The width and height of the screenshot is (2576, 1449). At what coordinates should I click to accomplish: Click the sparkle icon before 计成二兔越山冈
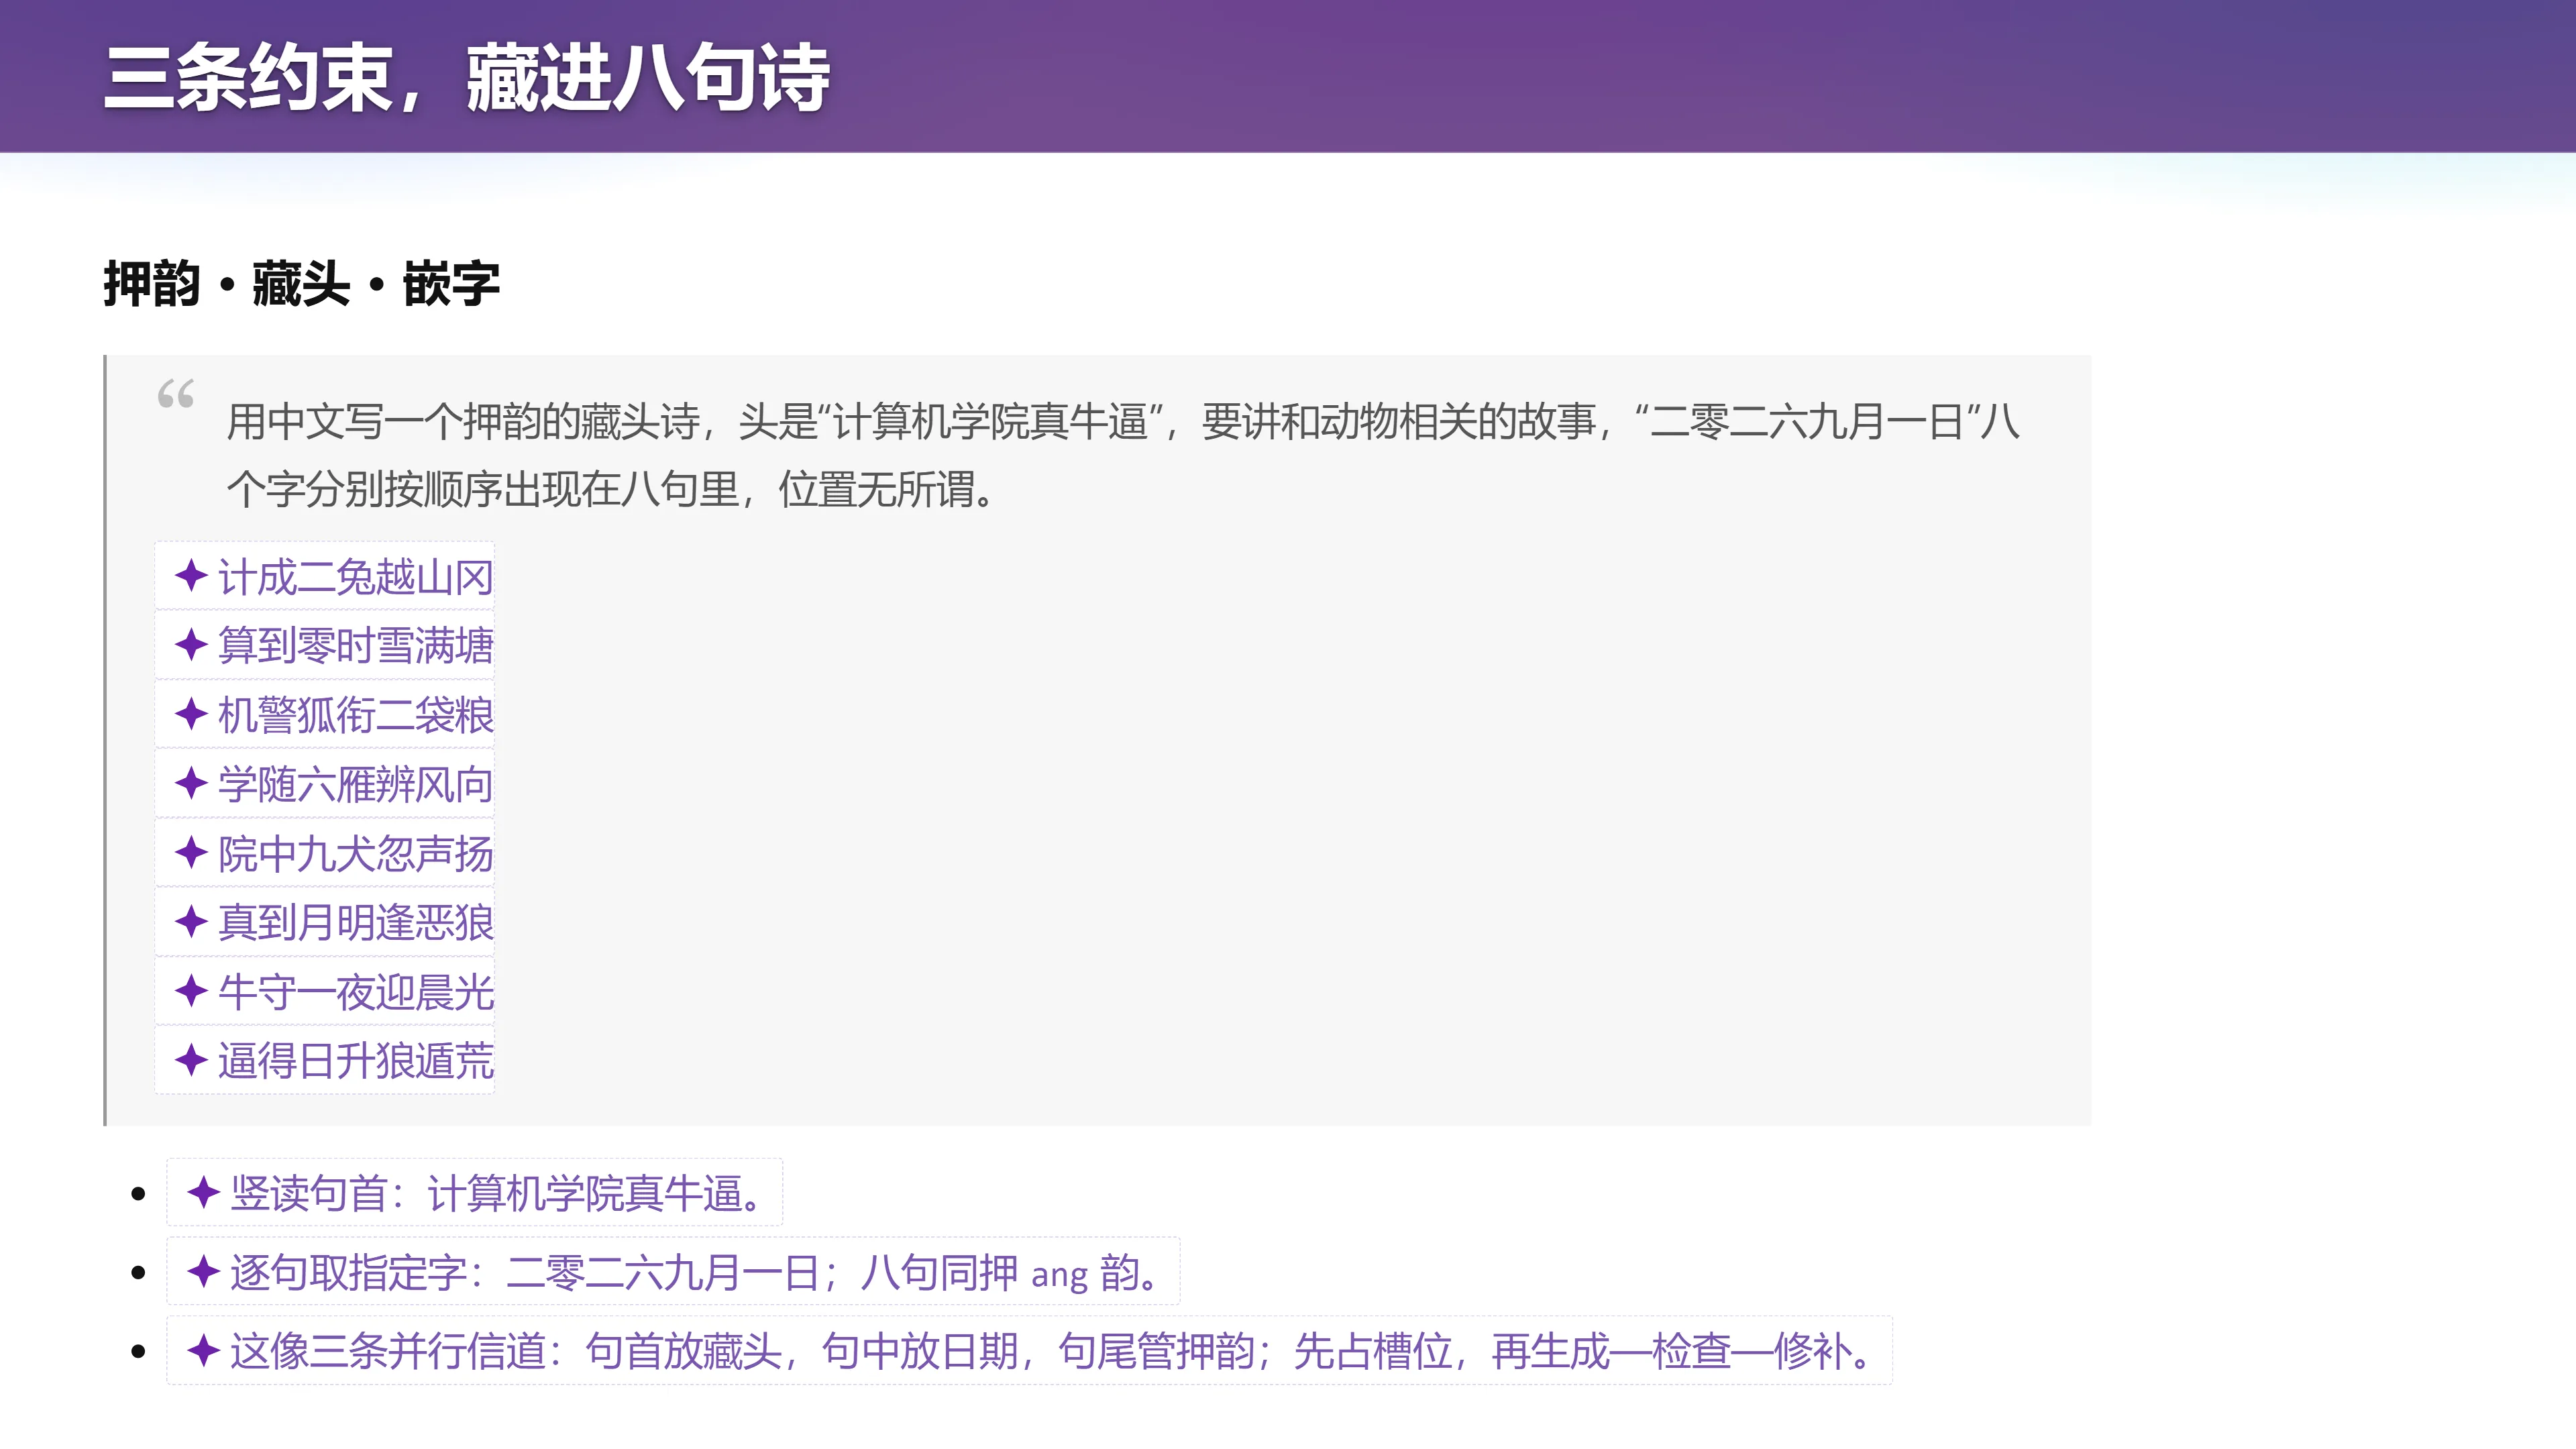pos(191,576)
